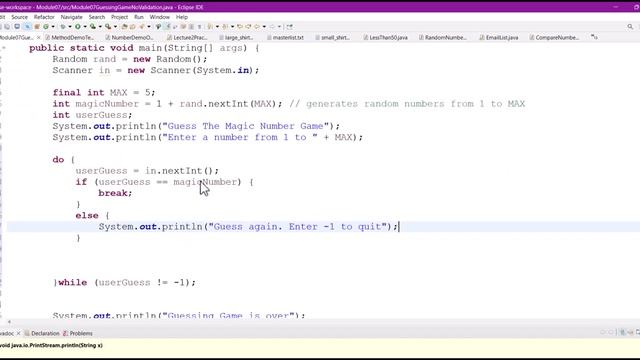Click the 'int userGuess;' declaration line
Image resolution: width=640 pixels, height=360 pixels.
pos(92,115)
